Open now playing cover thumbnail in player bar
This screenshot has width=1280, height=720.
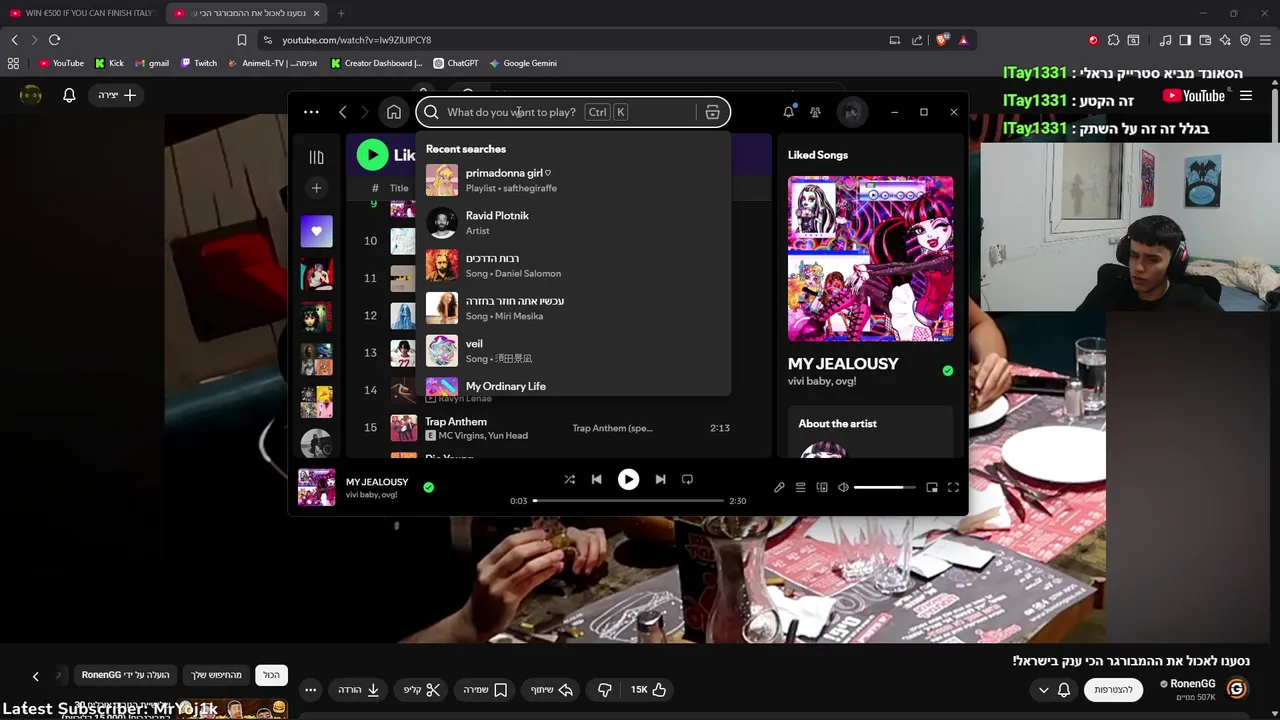[317, 487]
